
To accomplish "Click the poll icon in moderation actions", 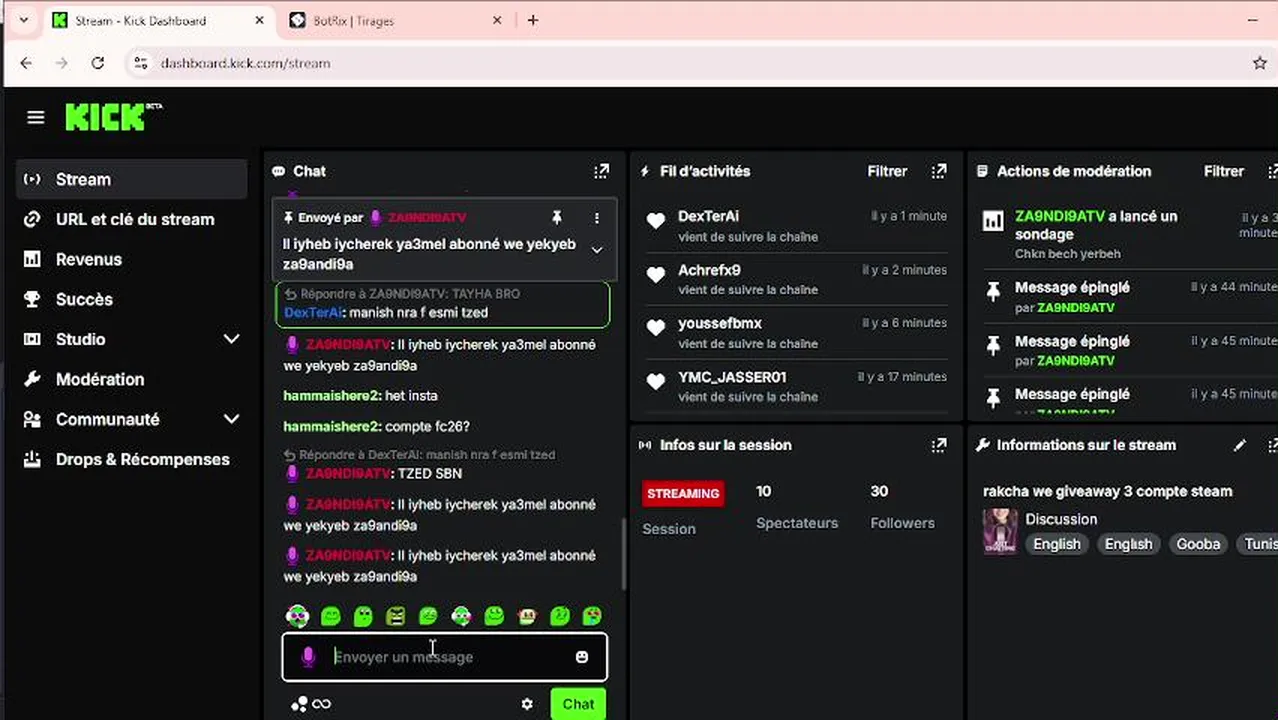I will pyautogui.click(x=993, y=221).
